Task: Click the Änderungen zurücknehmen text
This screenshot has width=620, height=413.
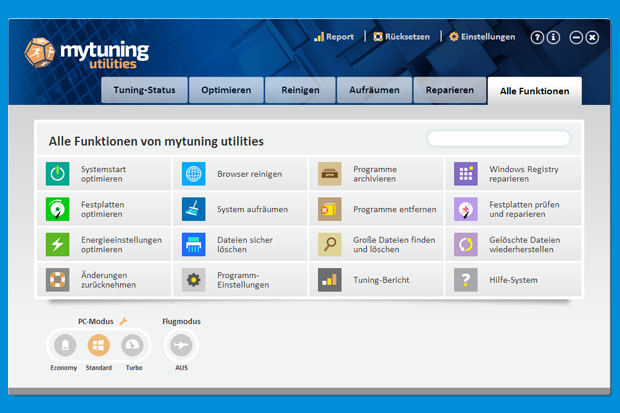Action: click(x=108, y=280)
